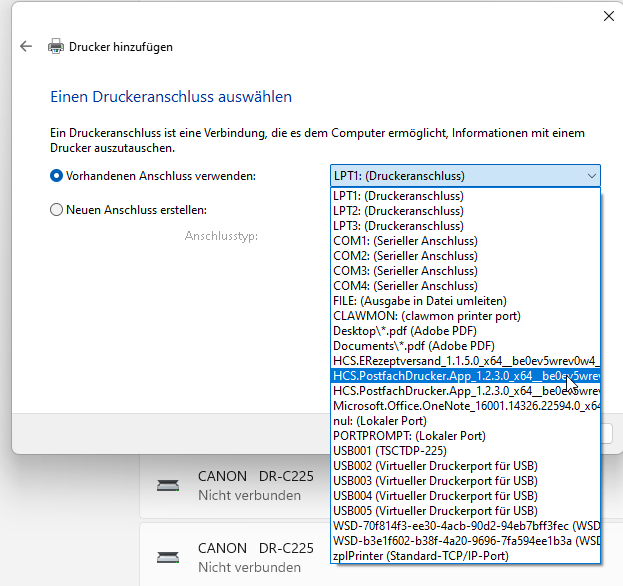Go back with the left arrow icon
The image size is (623, 586).
[26, 46]
